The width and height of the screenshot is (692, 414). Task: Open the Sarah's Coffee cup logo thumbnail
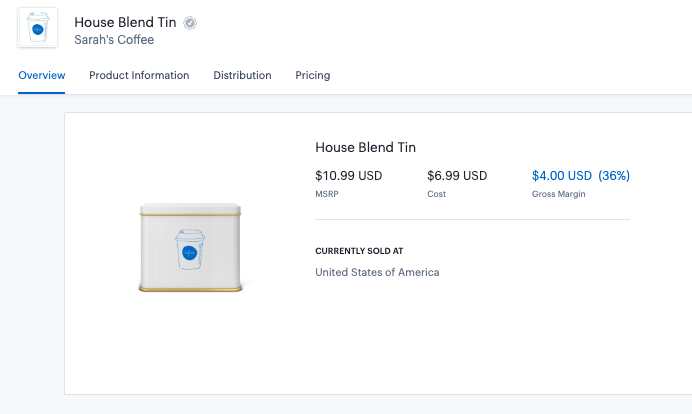point(38,27)
